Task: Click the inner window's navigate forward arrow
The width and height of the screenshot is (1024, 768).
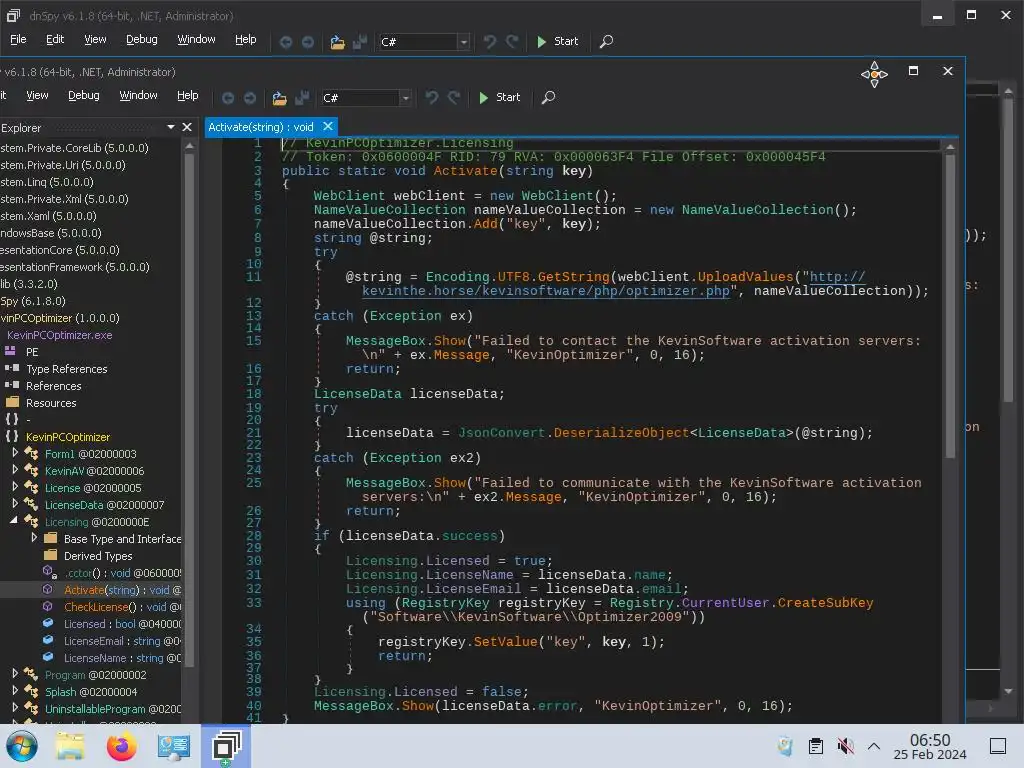Action: coord(250,98)
